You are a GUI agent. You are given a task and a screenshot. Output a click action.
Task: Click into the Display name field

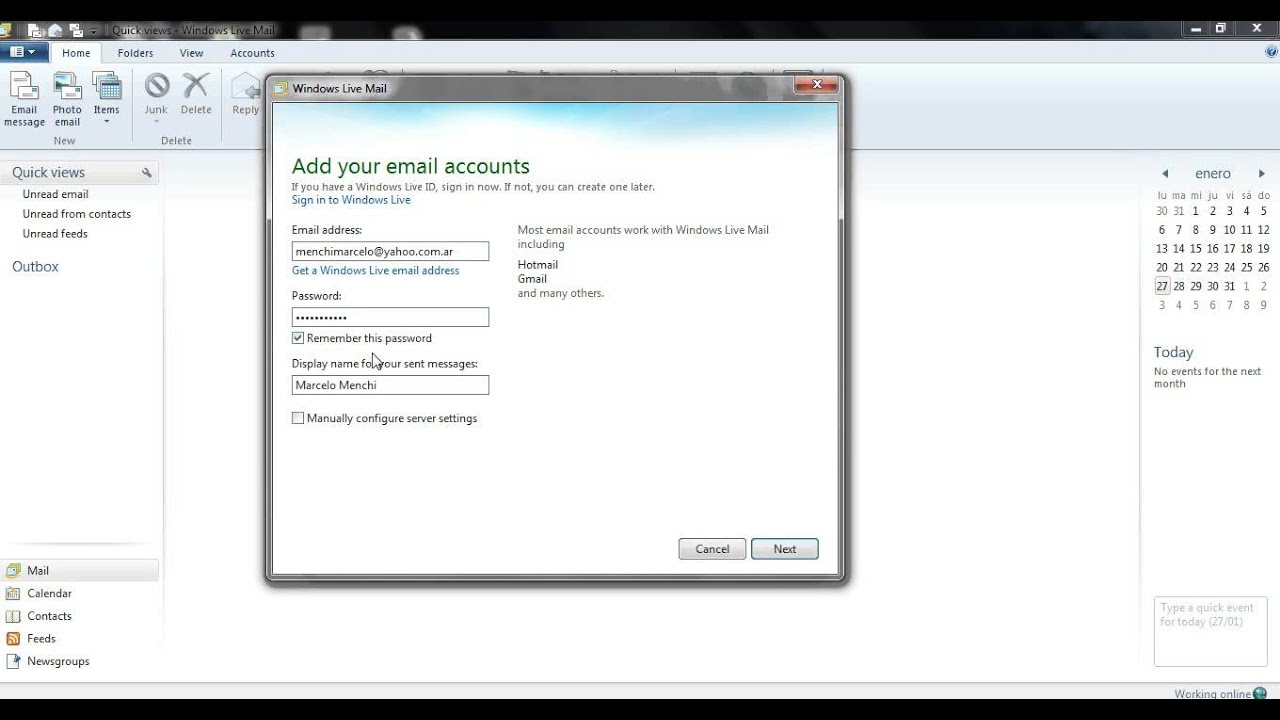click(390, 385)
